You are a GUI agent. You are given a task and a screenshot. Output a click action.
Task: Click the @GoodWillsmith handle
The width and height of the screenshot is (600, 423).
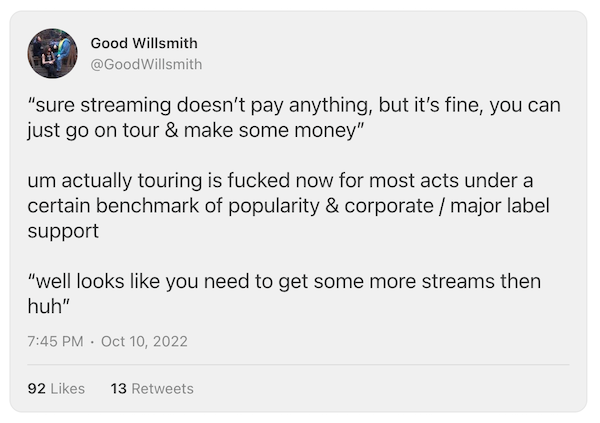click(x=146, y=64)
